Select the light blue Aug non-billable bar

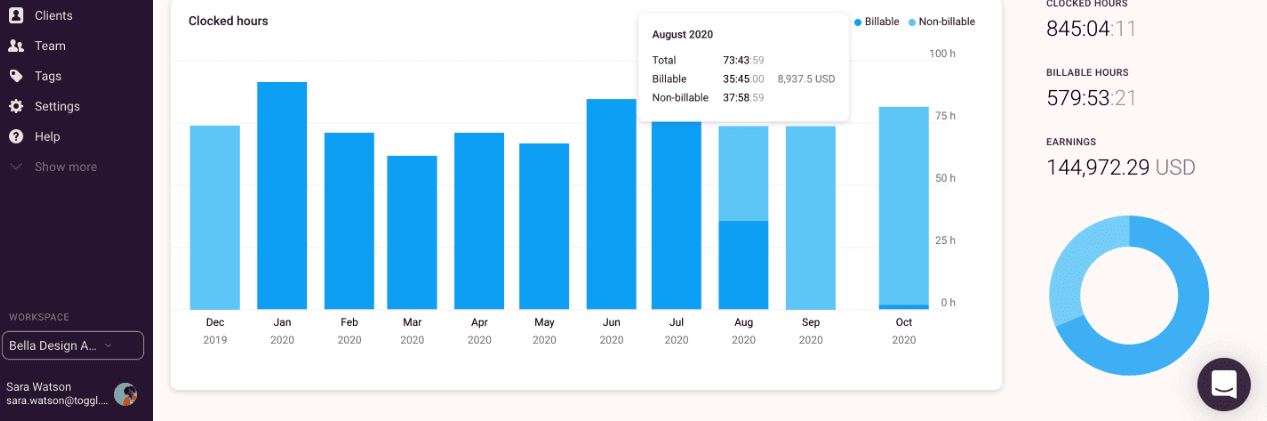coord(743,173)
